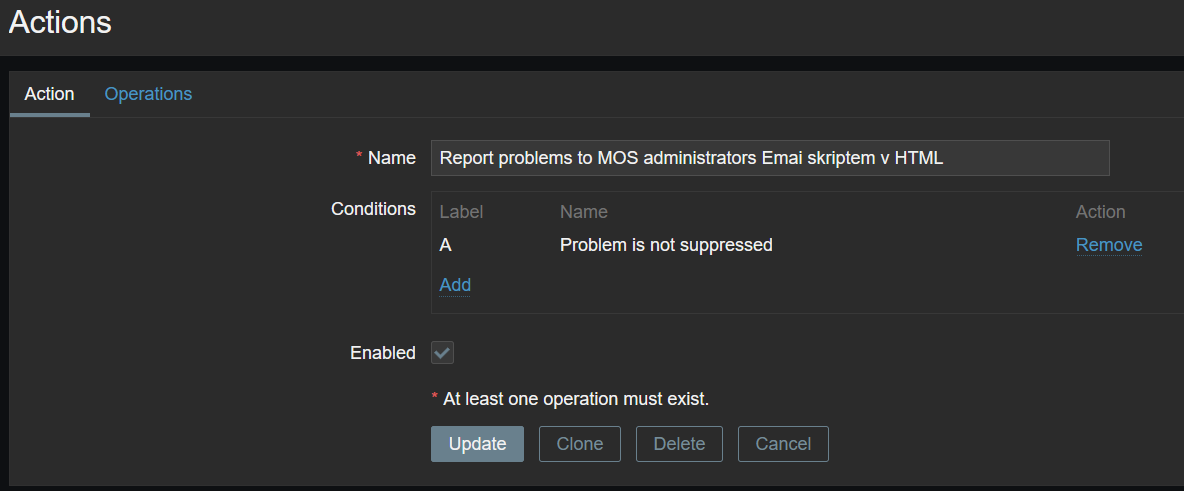Add a new condition
The height and width of the screenshot is (491, 1184).
click(455, 285)
